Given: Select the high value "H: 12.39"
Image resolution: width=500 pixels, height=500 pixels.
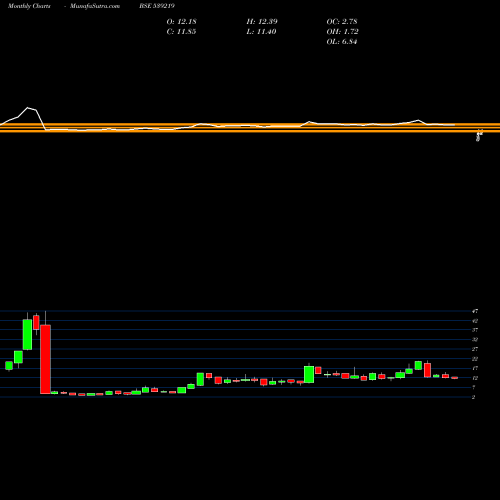Looking at the screenshot, I should click(x=262, y=22).
